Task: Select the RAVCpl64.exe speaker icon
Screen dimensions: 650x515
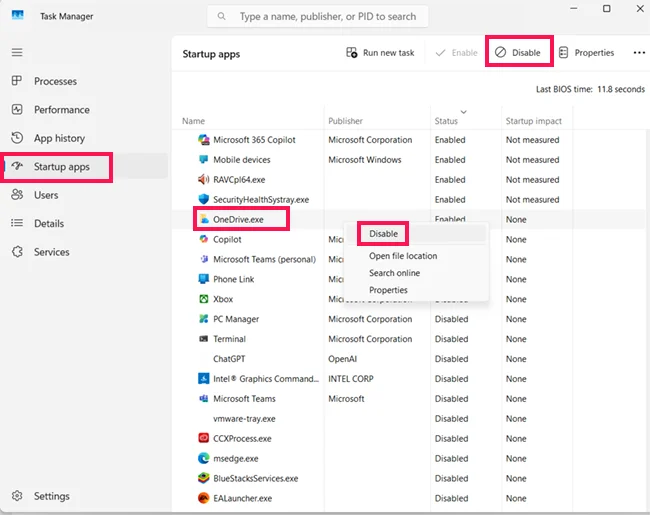Action: click(x=204, y=180)
